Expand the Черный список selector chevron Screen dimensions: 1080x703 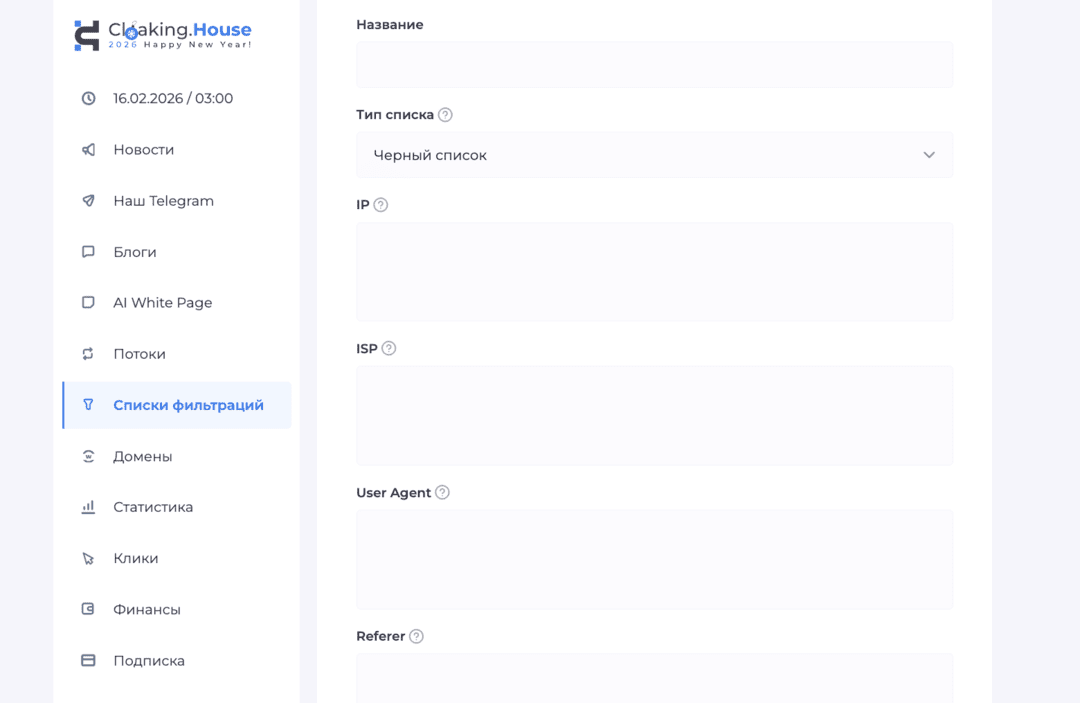[929, 155]
